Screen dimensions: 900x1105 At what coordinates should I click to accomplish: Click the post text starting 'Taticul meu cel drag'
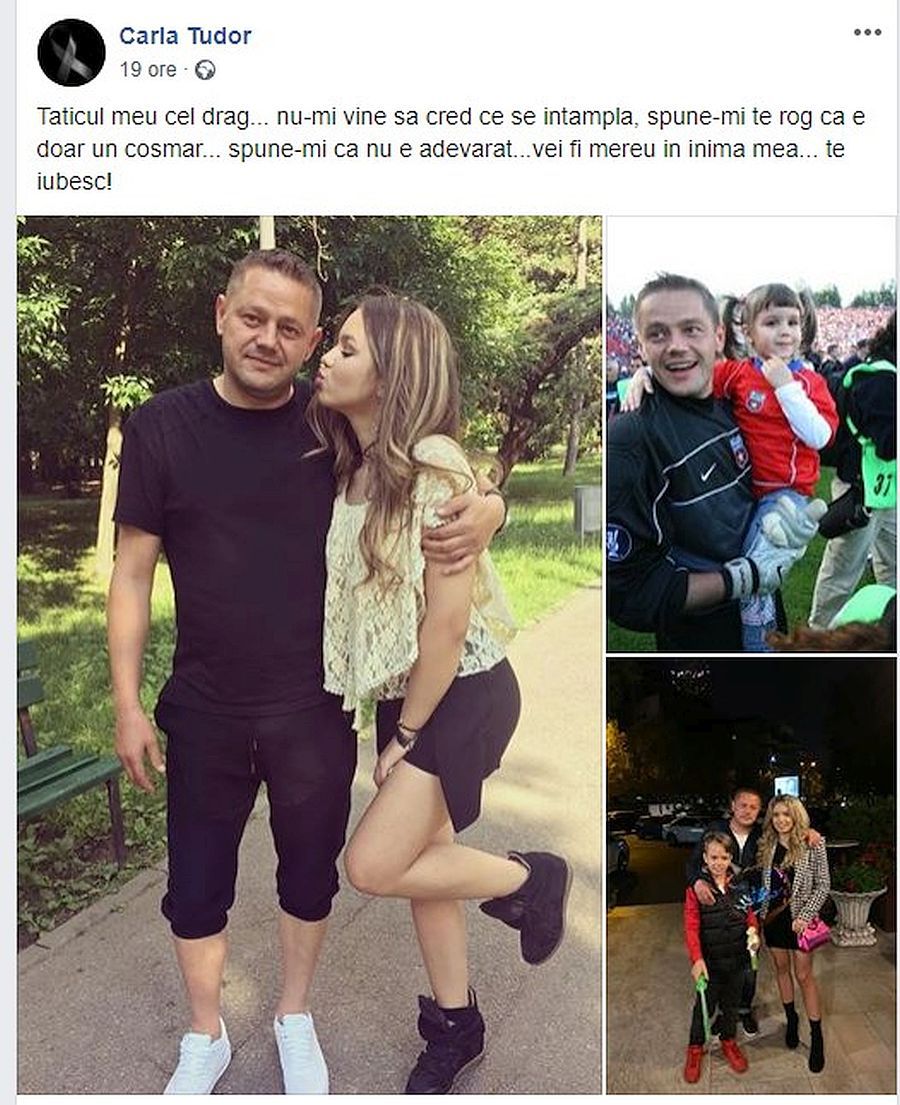point(450,149)
